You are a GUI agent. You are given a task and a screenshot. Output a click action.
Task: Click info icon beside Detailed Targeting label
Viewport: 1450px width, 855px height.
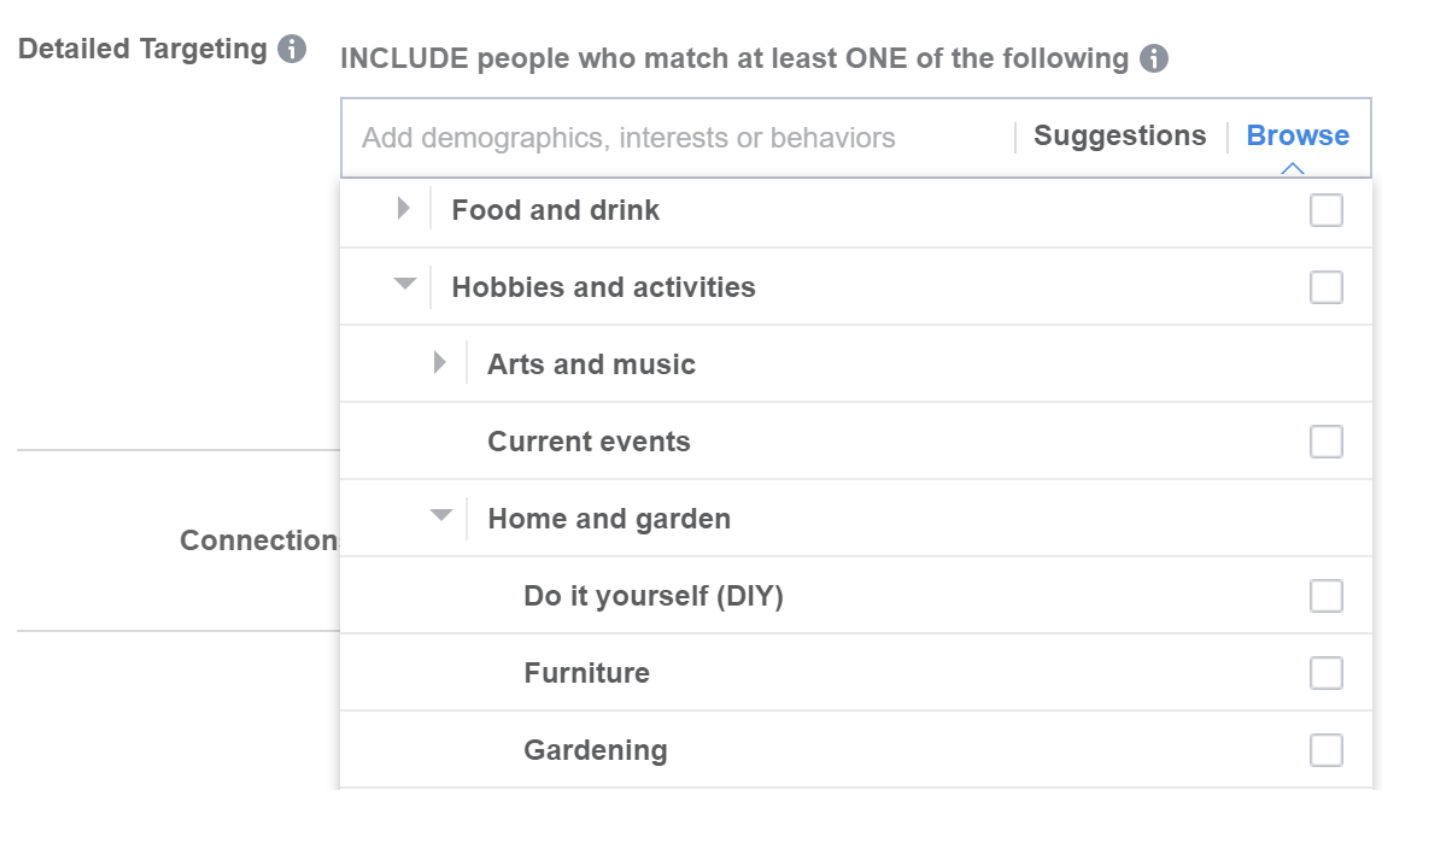pos(292,49)
